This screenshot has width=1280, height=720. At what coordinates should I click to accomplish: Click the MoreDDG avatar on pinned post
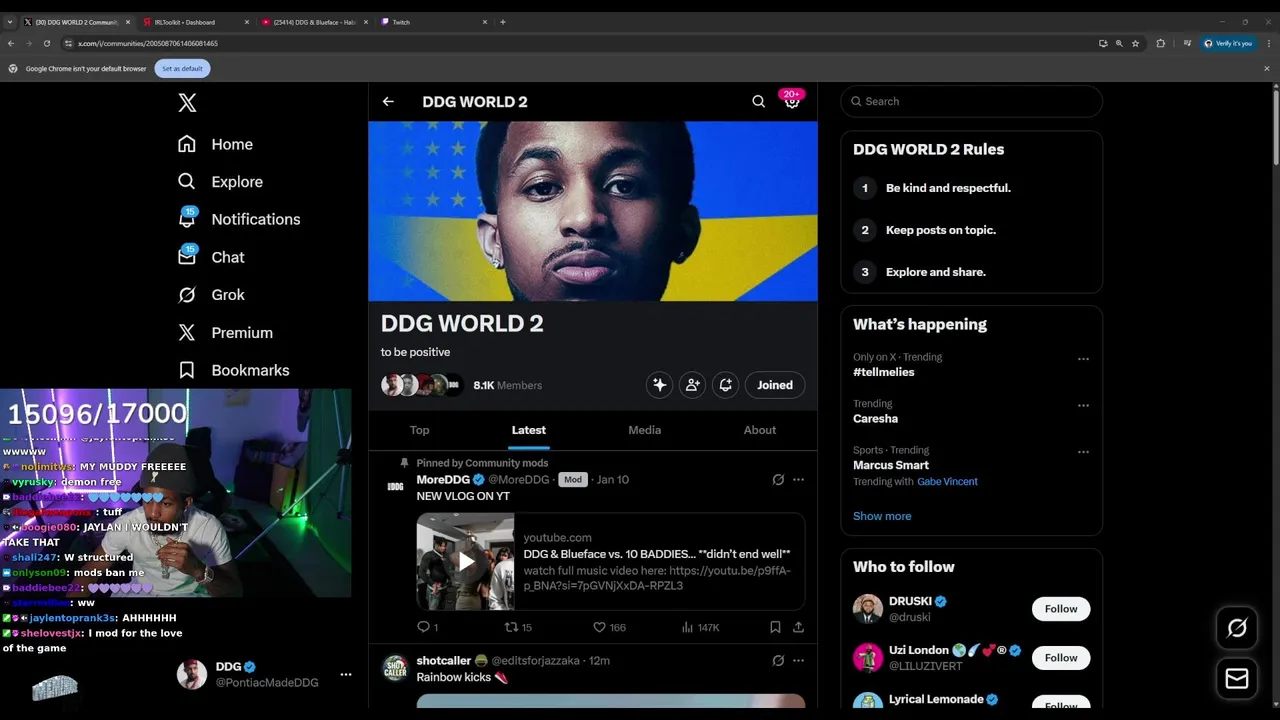(x=395, y=486)
